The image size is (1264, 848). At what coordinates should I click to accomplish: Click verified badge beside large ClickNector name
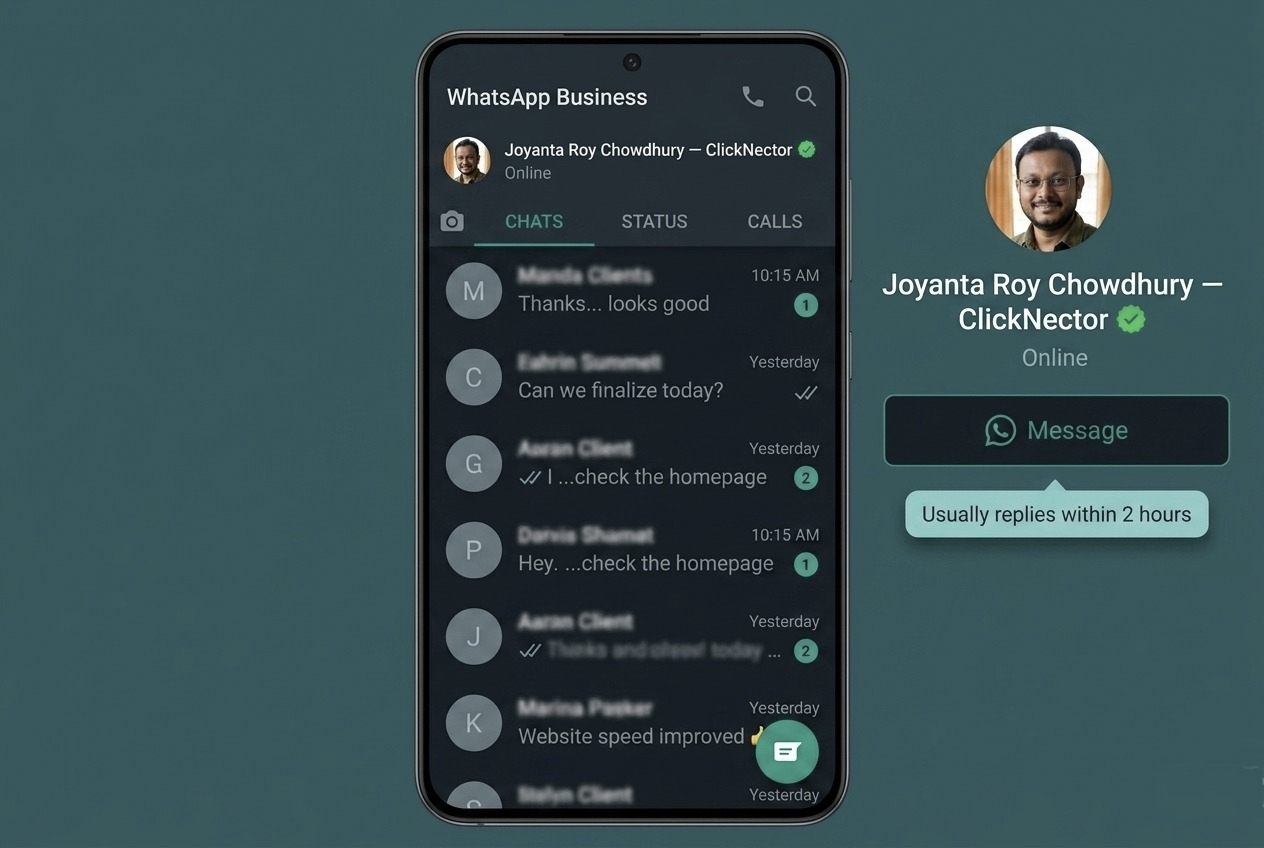1131,320
